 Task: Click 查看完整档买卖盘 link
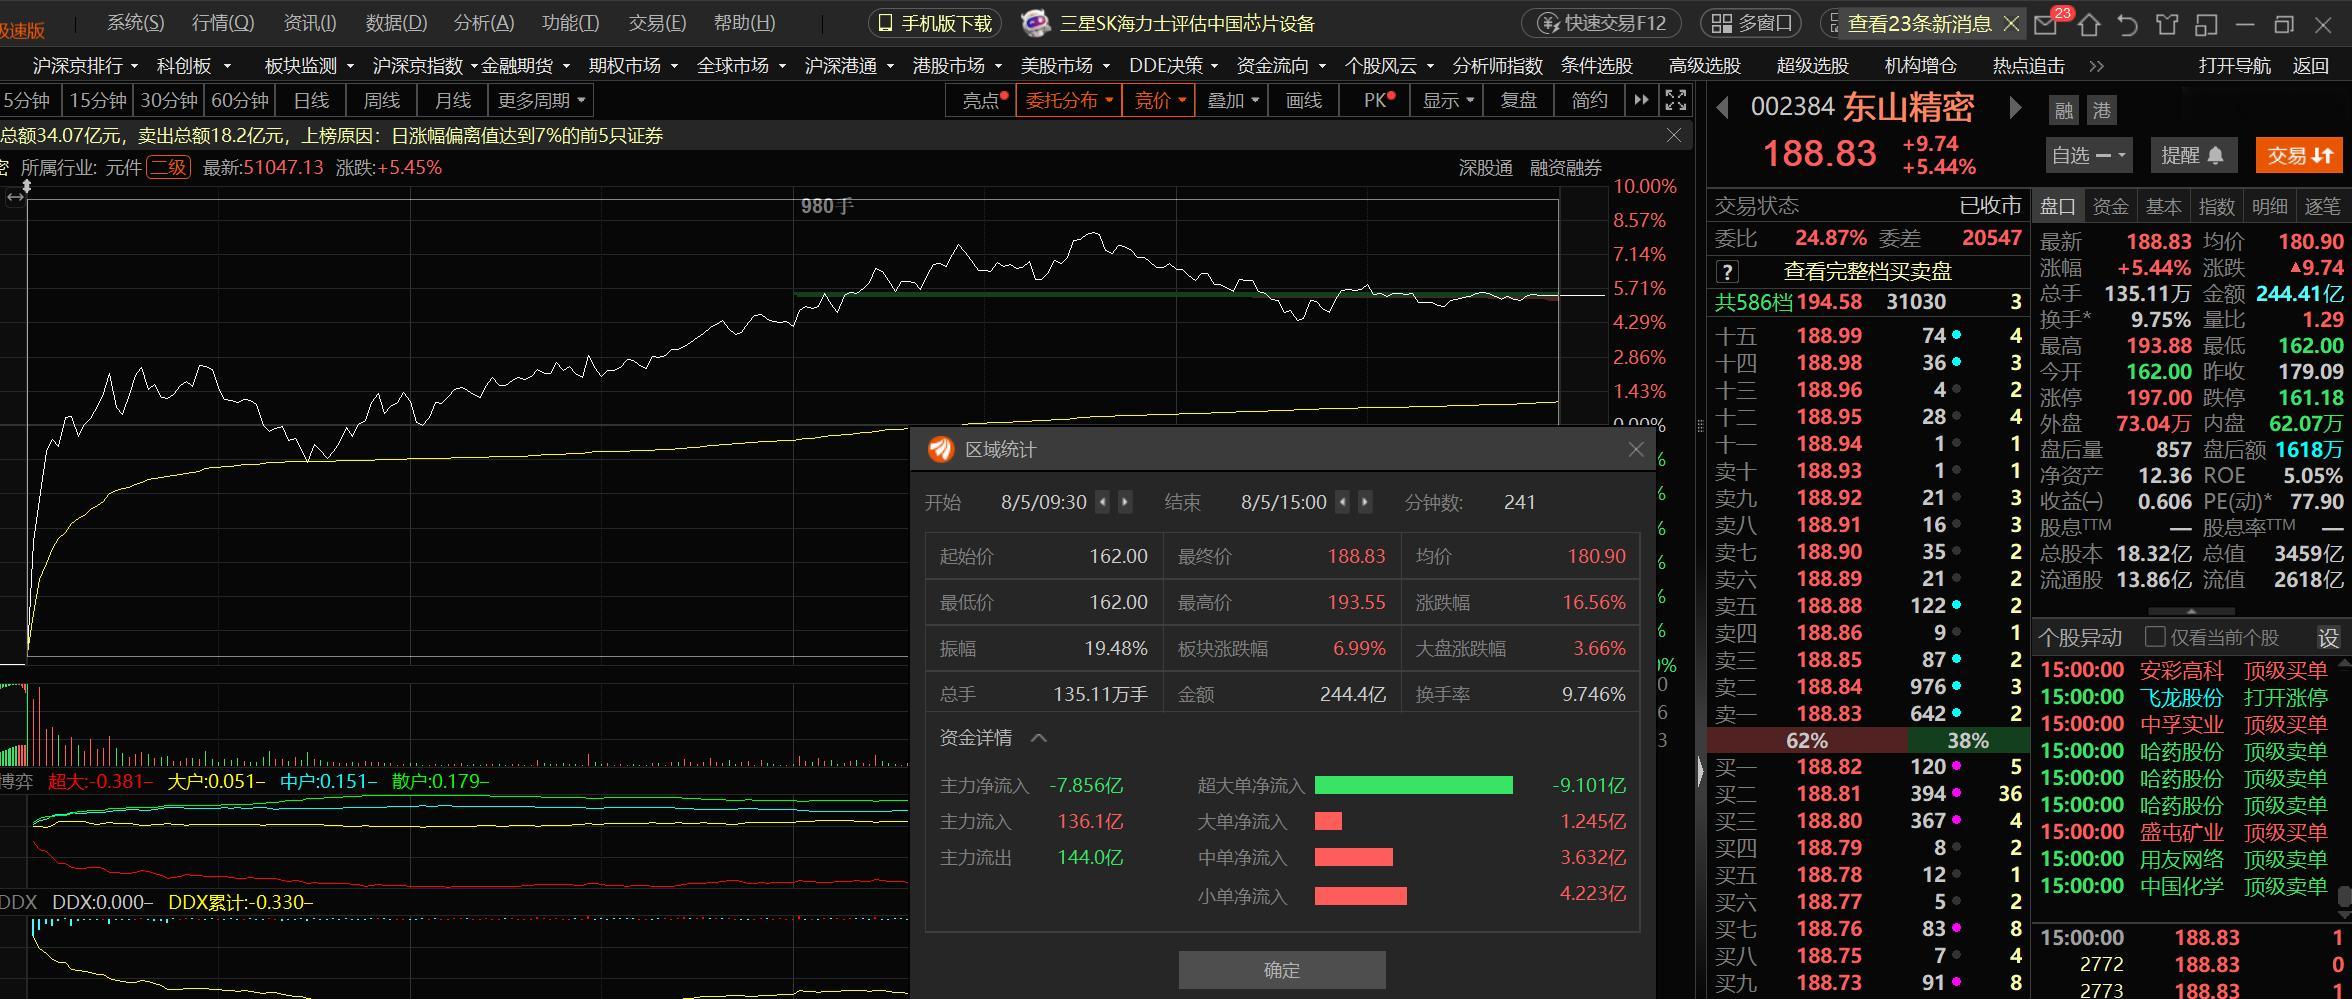pos(1867,271)
